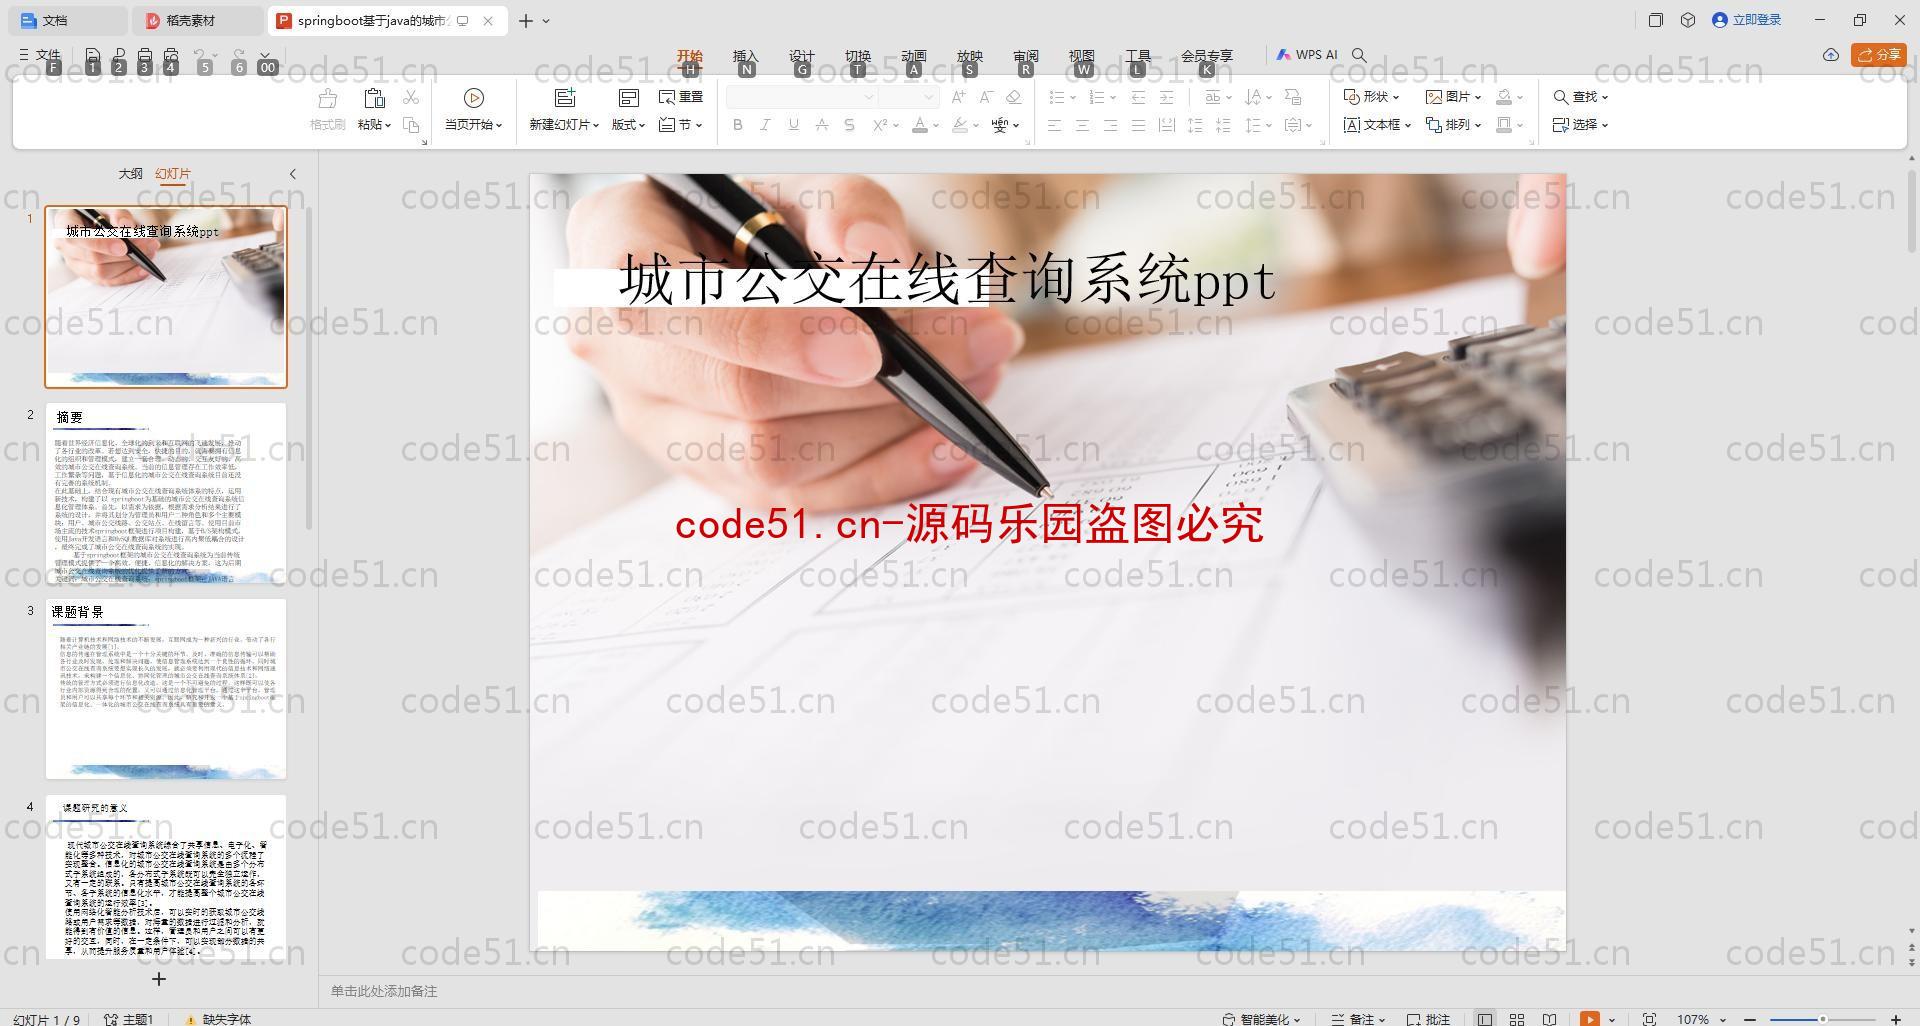Click the font color A swatch
Image resolution: width=1920 pixels, height=1026 pixels.
[x=920, y=125]
